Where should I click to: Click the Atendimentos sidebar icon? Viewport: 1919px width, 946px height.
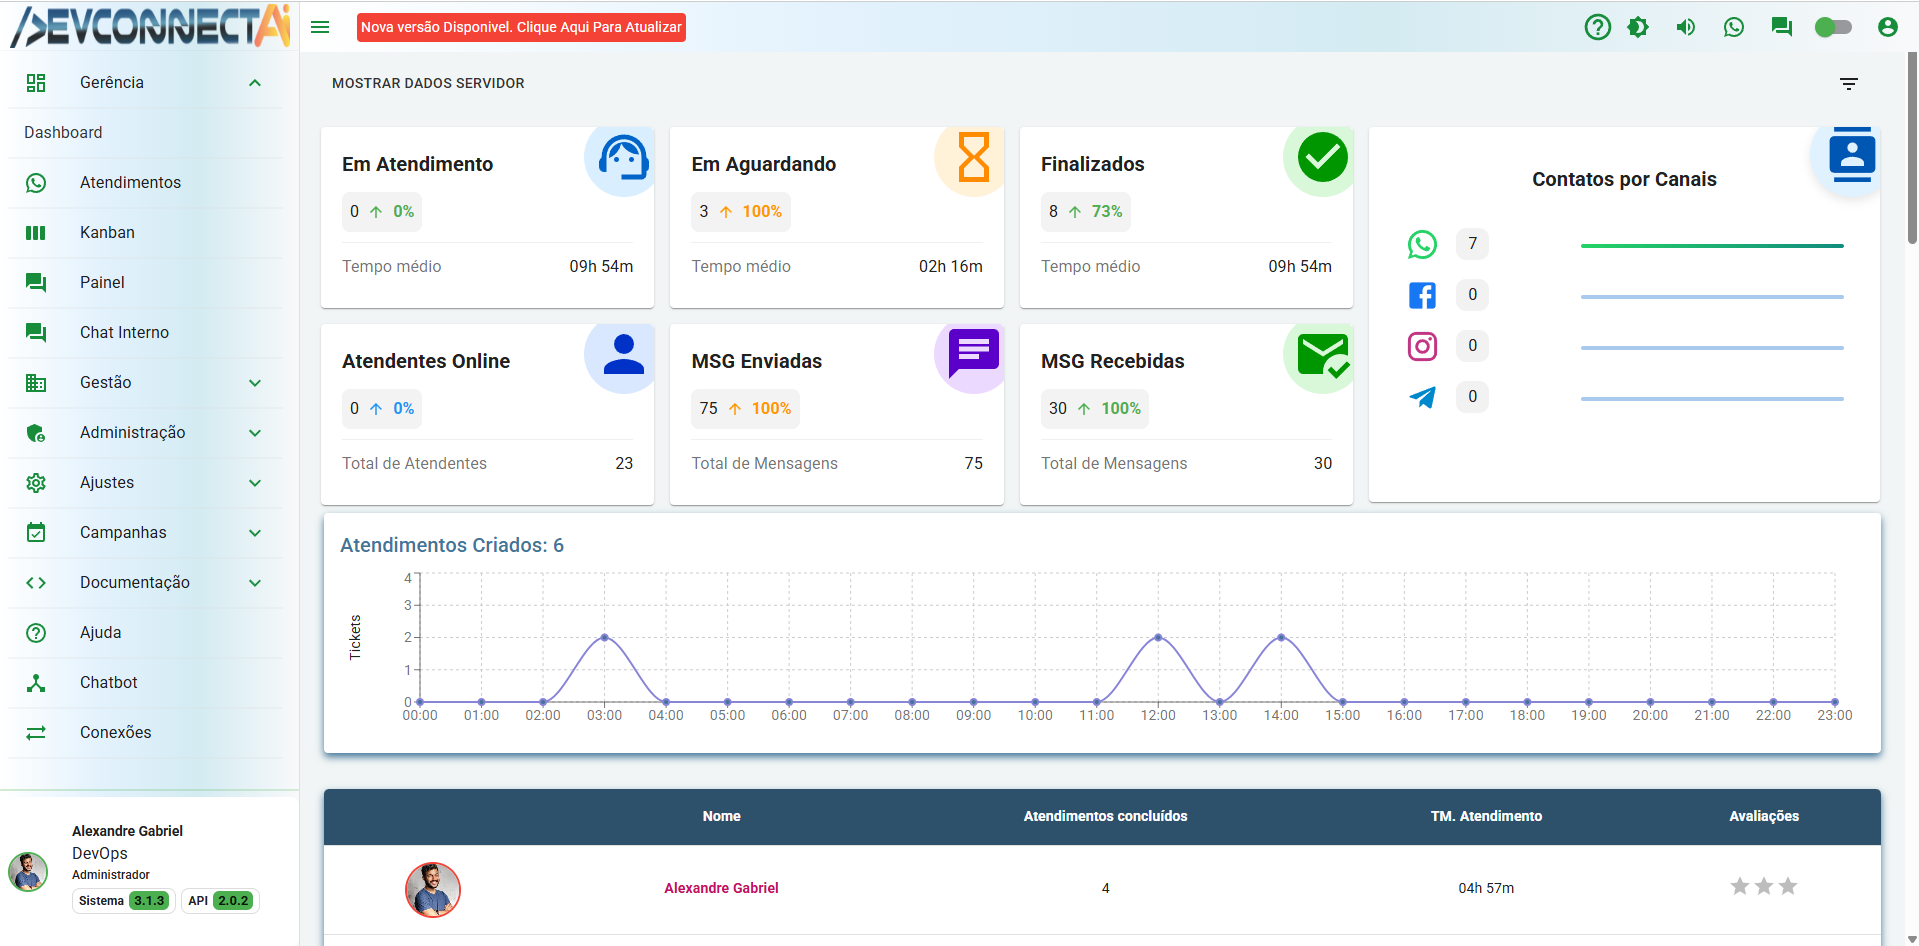tap(36, 182)
